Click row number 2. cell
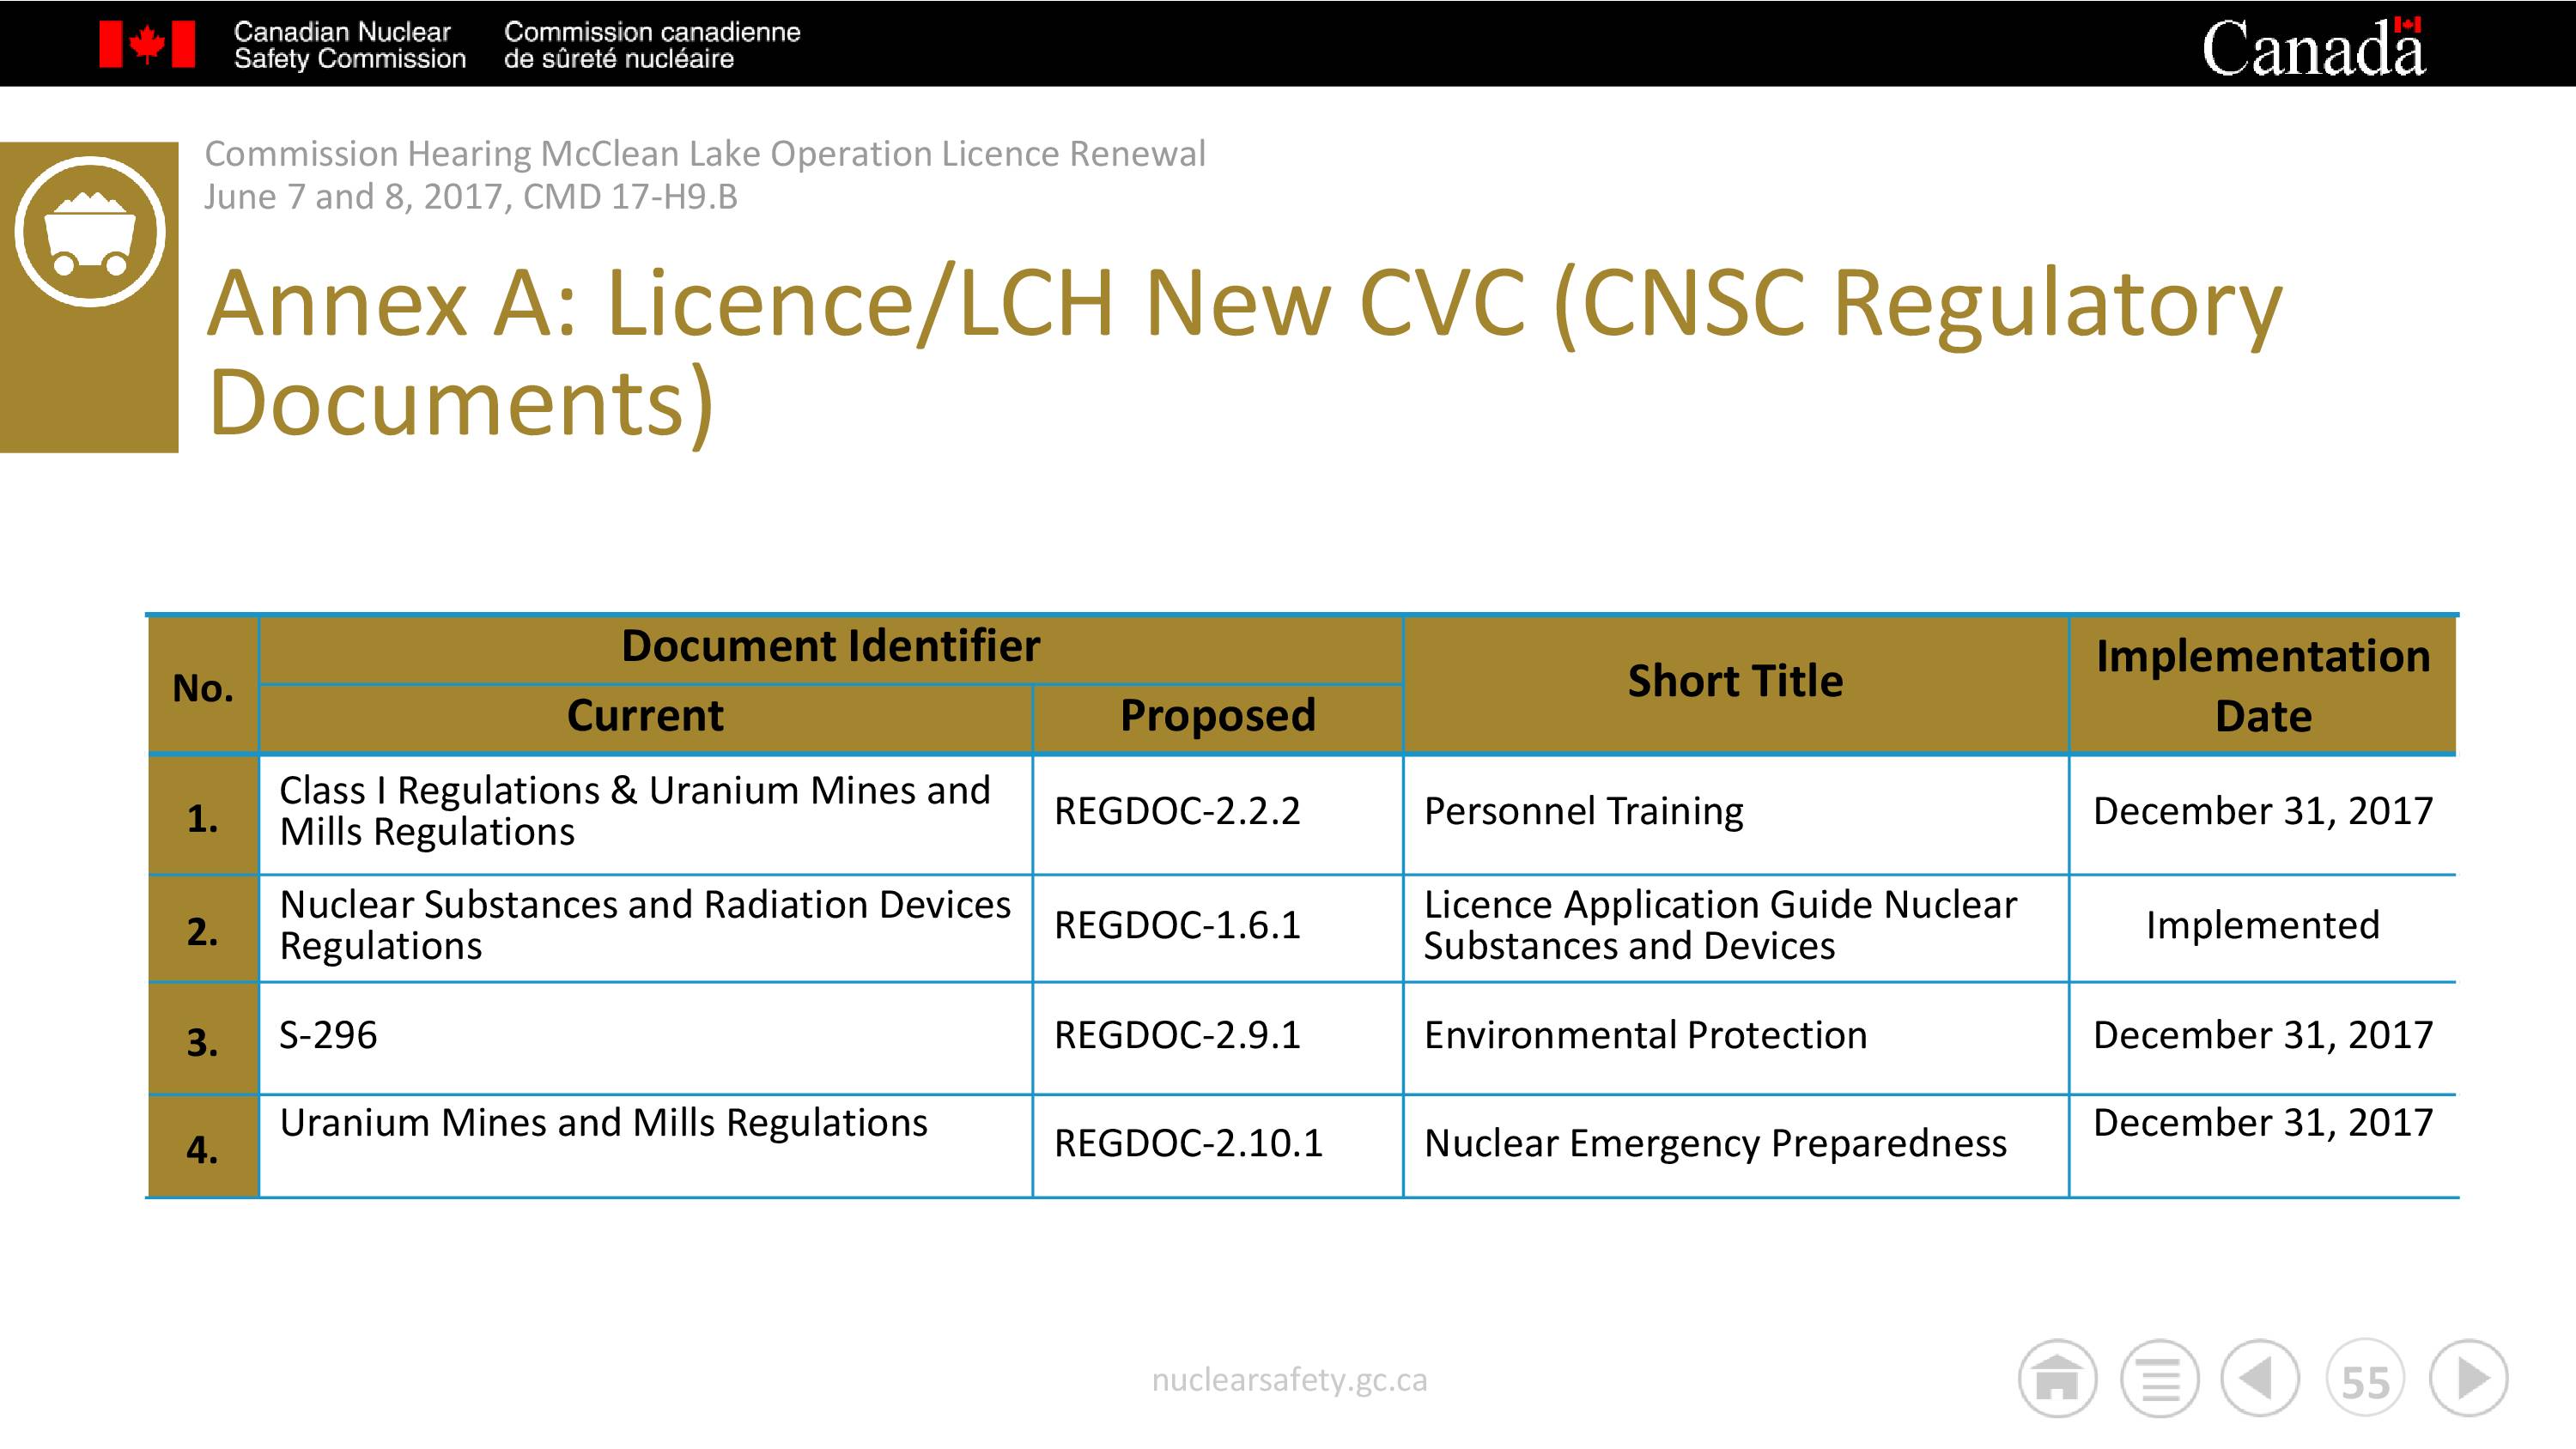This screenshot has height=1449, width=2576. (x=203, y=930)
